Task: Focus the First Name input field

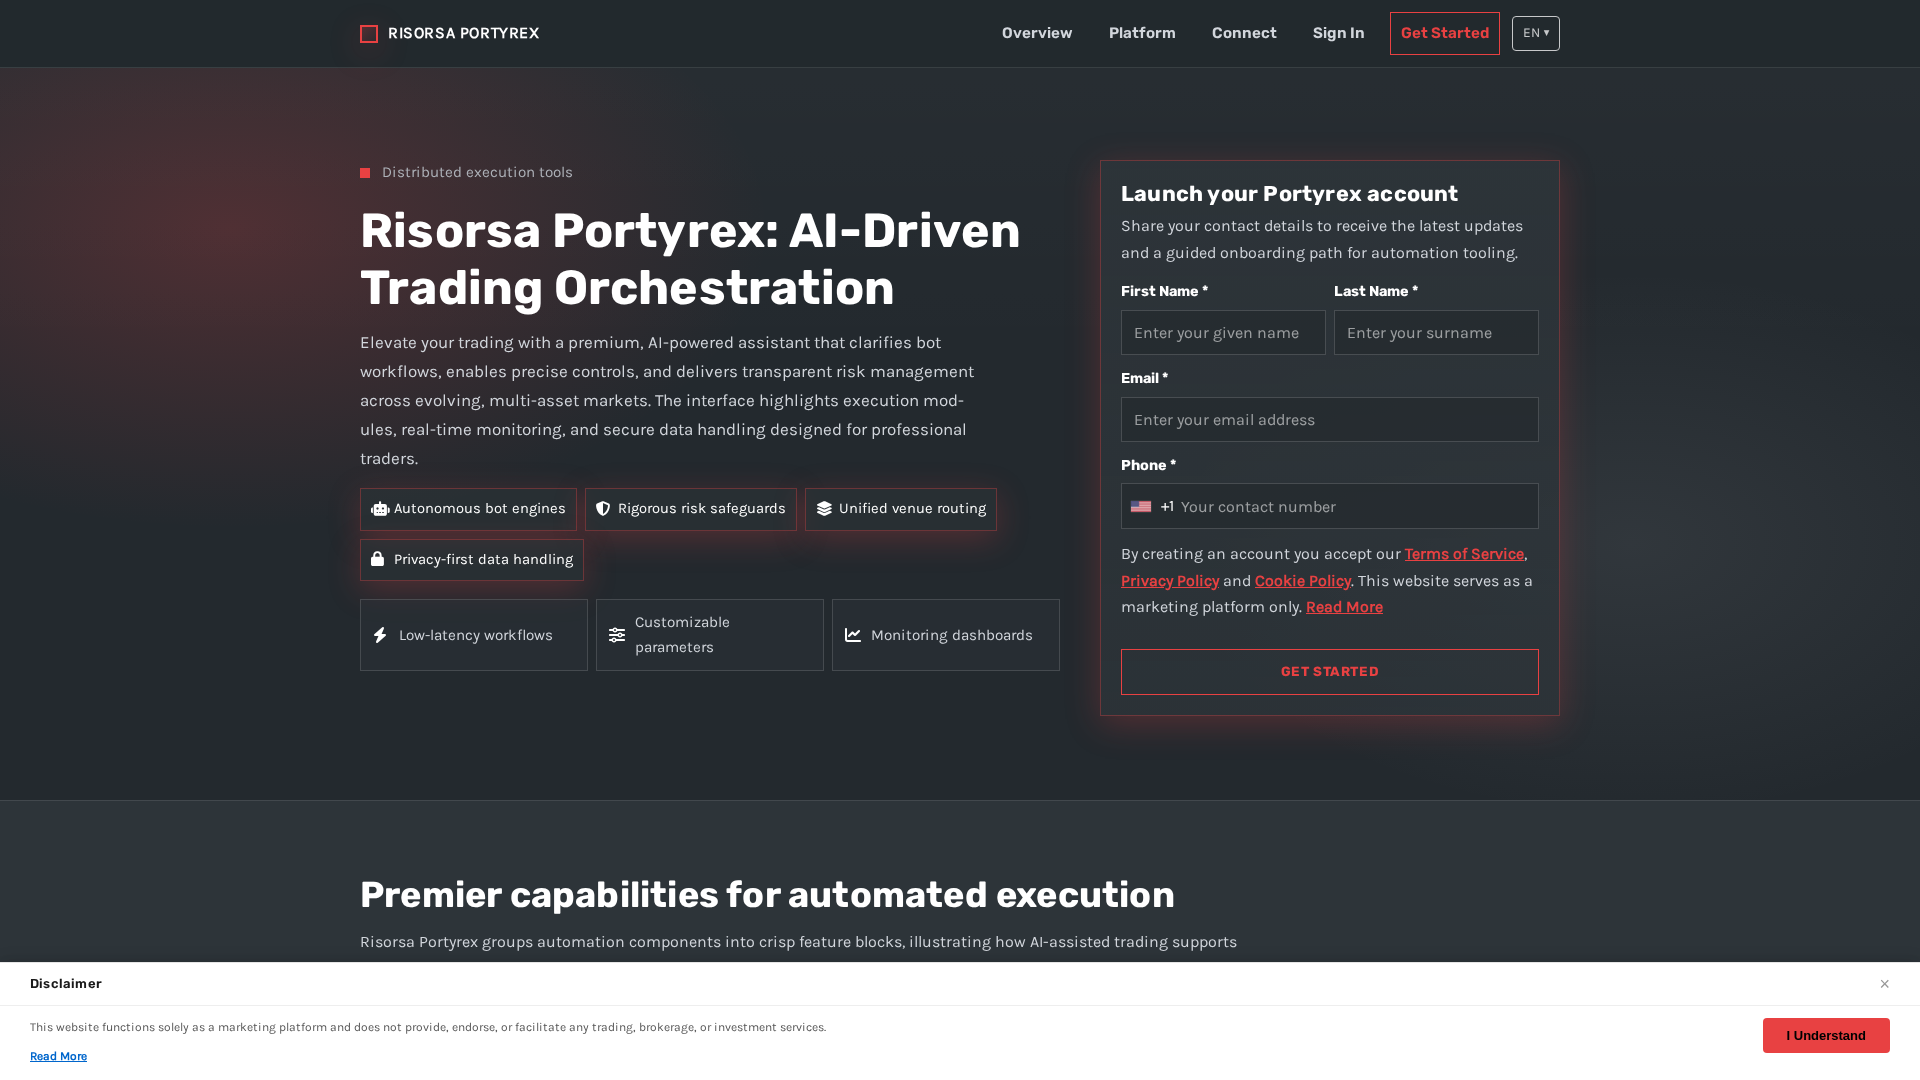Action: (1223, 333)
